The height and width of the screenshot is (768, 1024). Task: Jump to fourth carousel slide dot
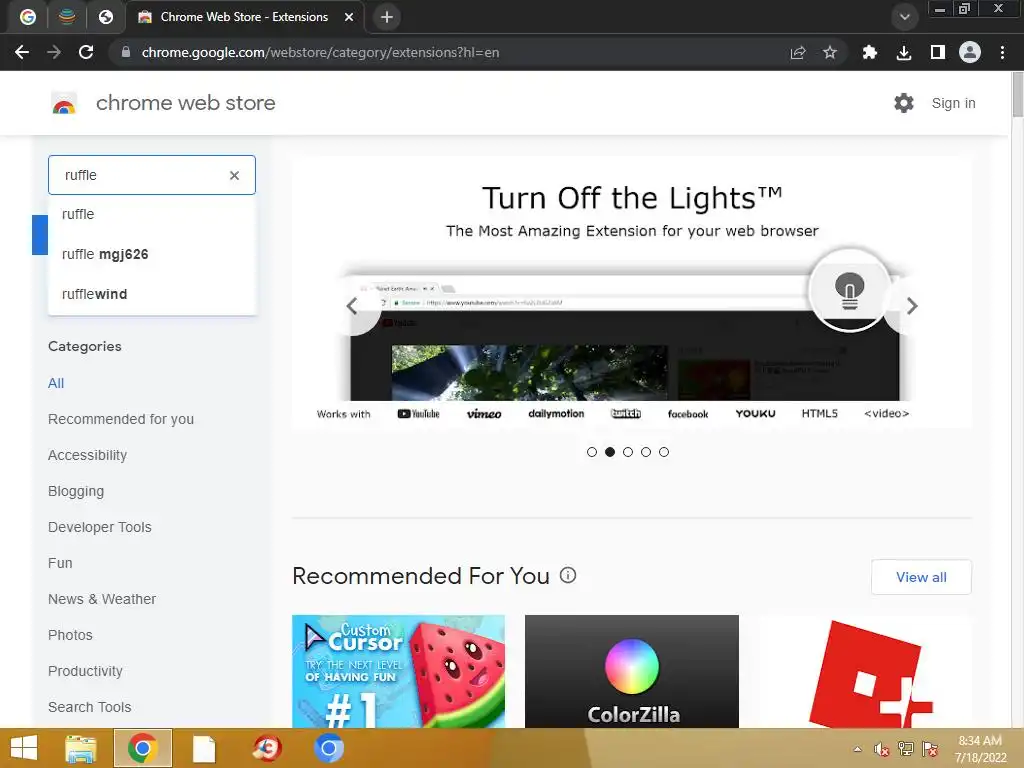[x=646, y=452]
